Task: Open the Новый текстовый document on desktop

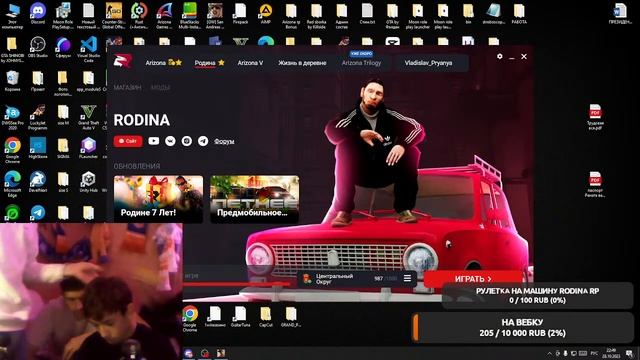Action: pos(88,16)
